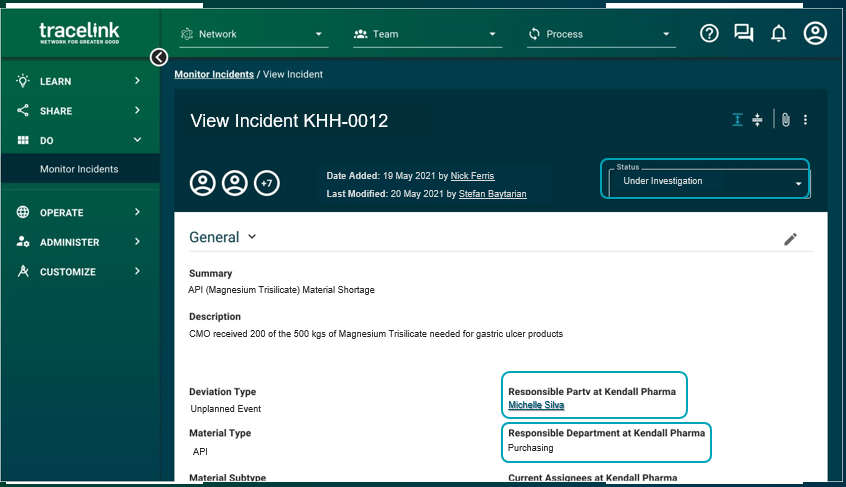Screen dimensions: 846x487
Task: Click the General section heading
Action: 214,237
